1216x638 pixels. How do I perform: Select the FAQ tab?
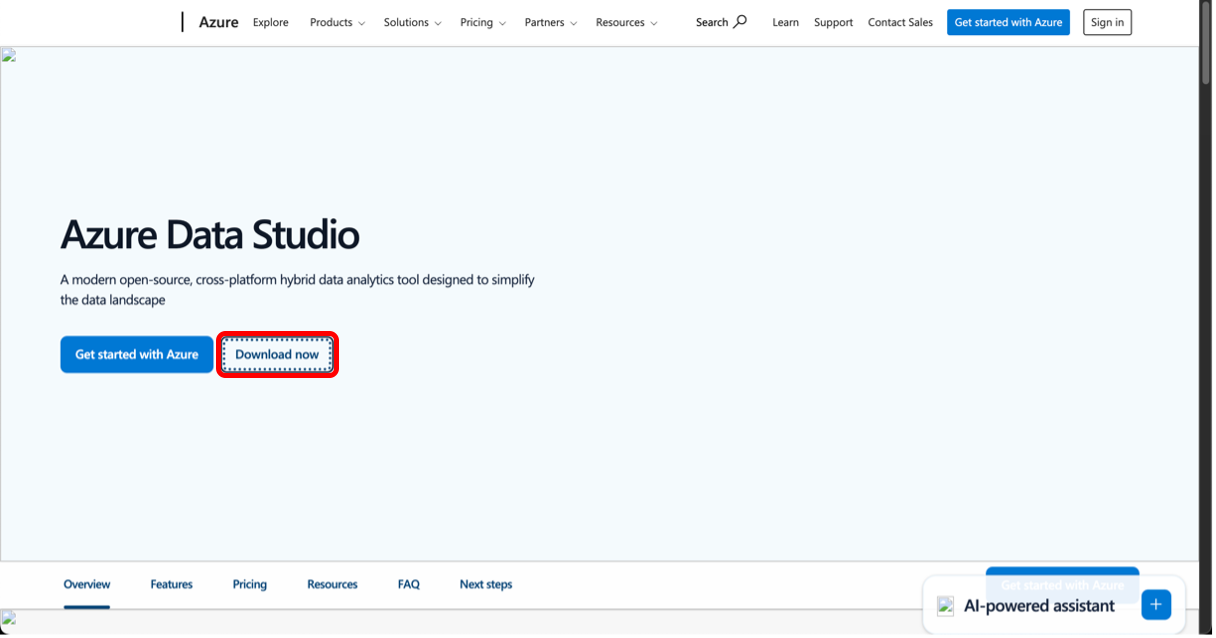coord(408,585)
